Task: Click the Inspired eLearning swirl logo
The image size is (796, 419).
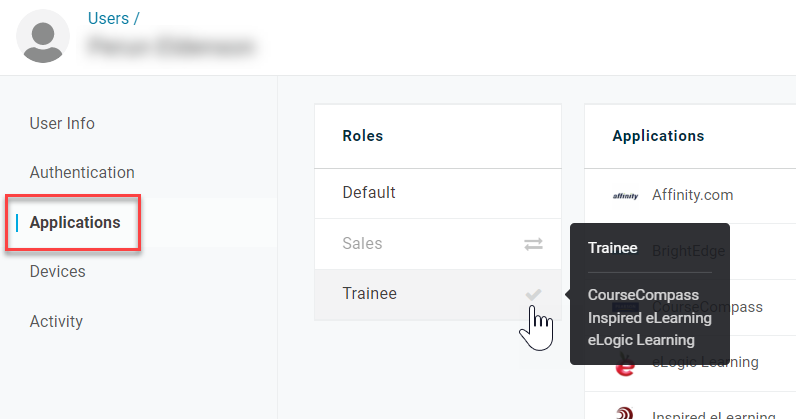Action: click(x=625, y=413)
